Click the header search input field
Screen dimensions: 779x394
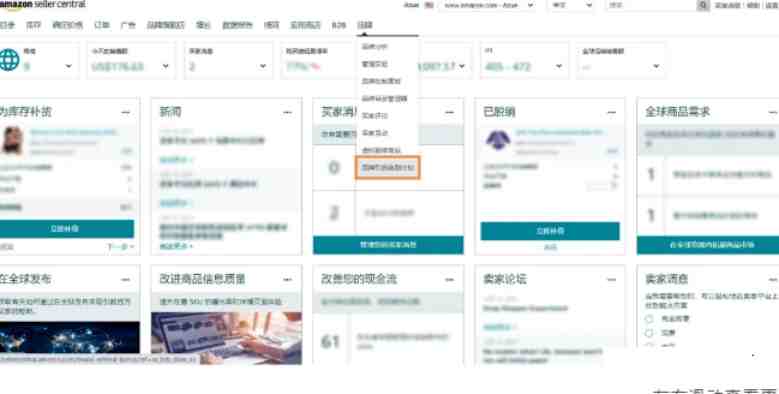click(651, 5)
